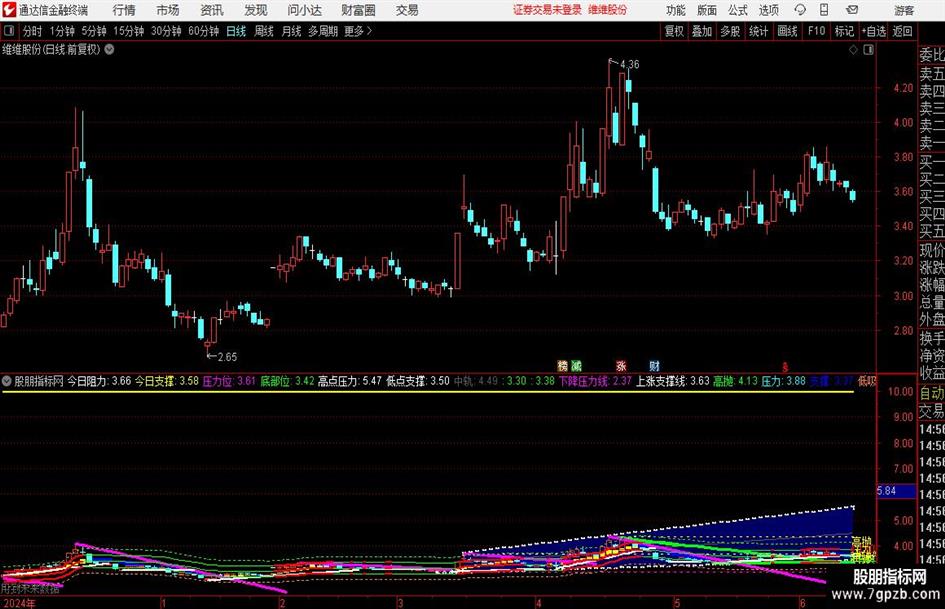Switch to the 5分钟 period
945x609 pixels.
coord(93,31)
